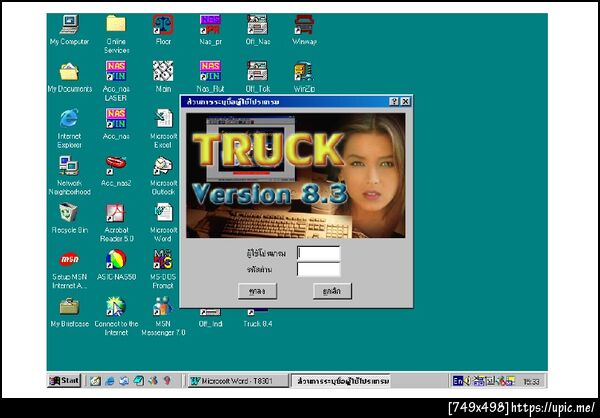Select the Main desktop icon

(x=163, y=71)
